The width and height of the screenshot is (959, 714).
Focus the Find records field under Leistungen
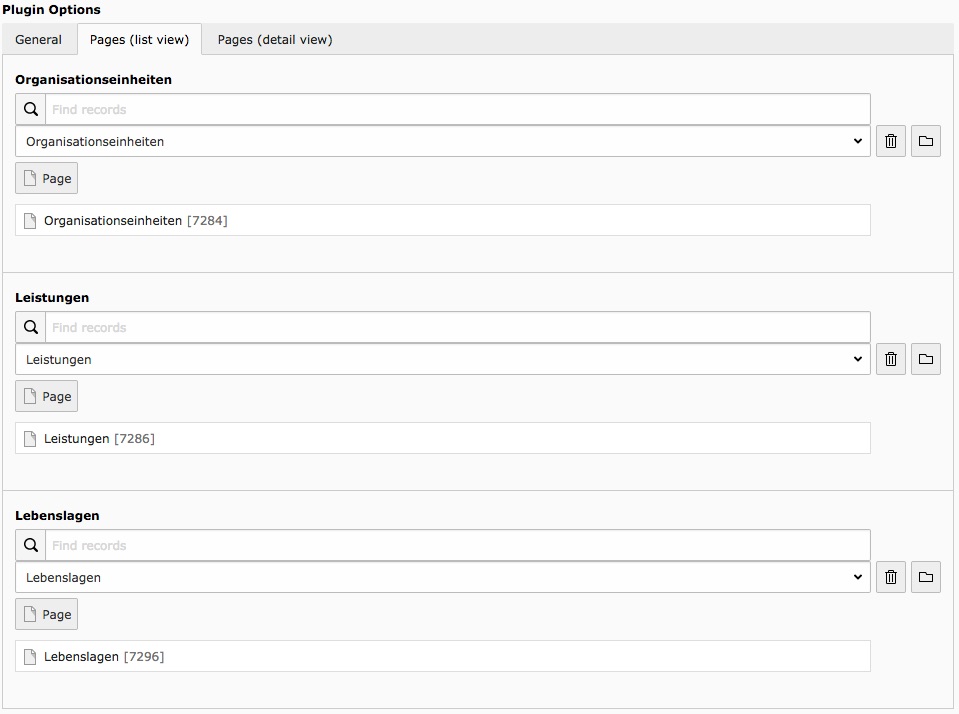[x=457, y=327]
